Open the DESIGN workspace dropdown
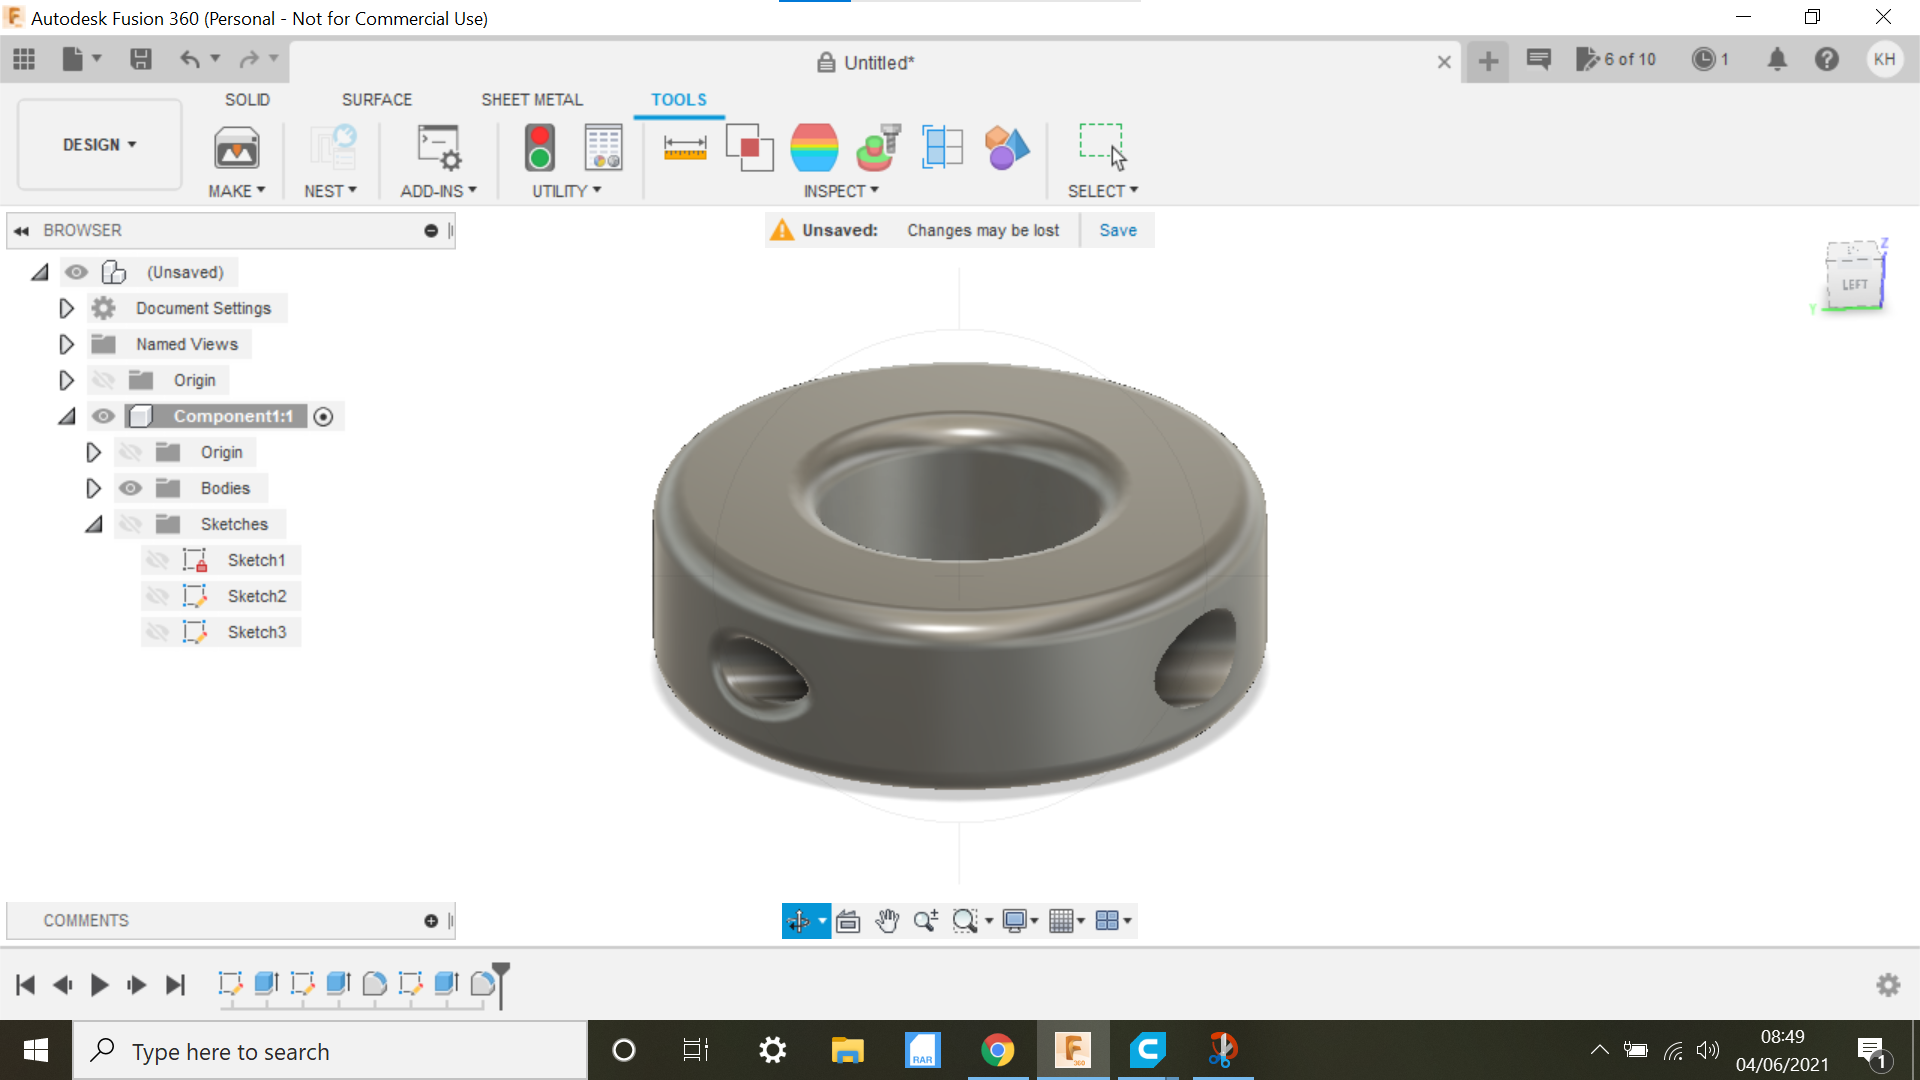The image size is (1920, 1080). [x=98, y=144]
